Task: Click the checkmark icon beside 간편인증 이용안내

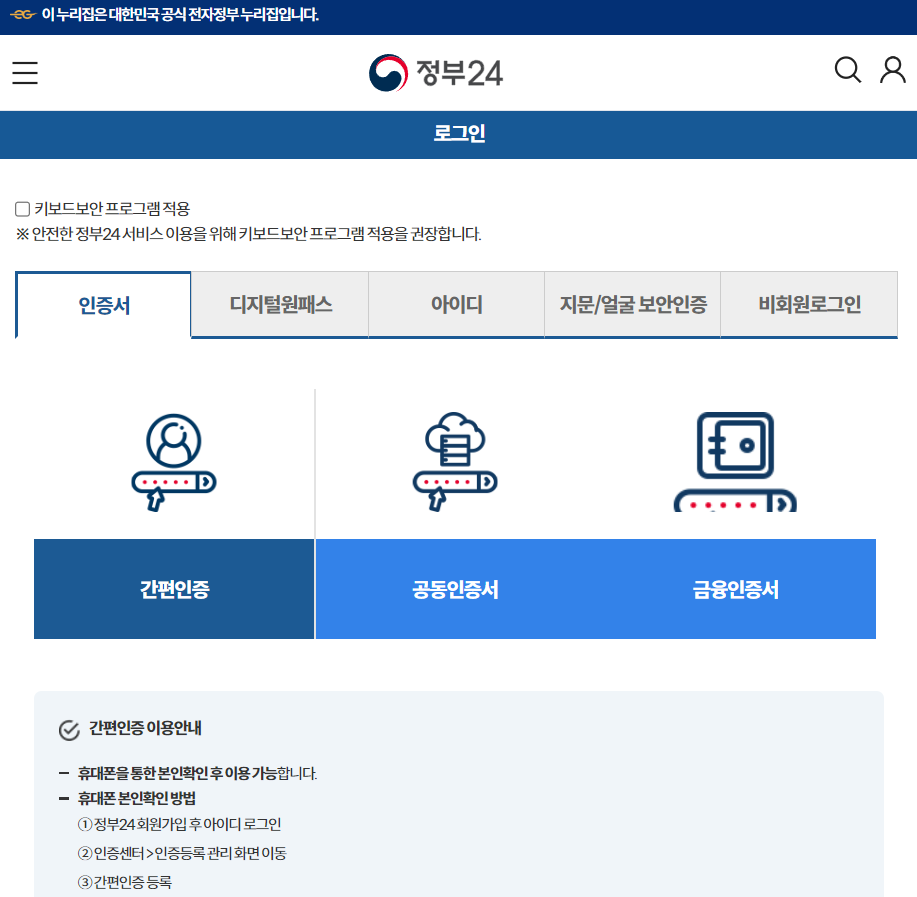Action: (69, 730)
